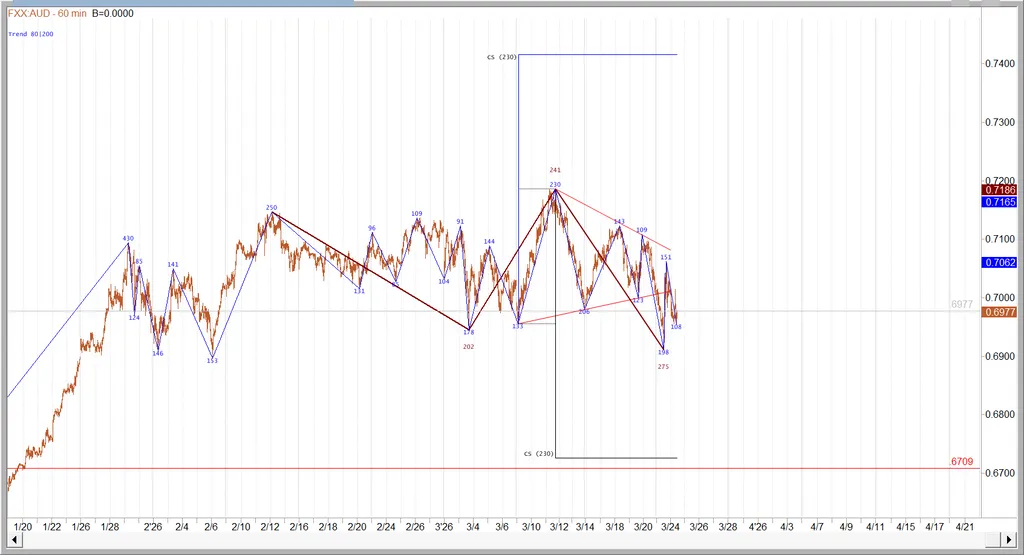
Task: Select the red 202 label below the 178 low
Action: (x=469, y=346)
